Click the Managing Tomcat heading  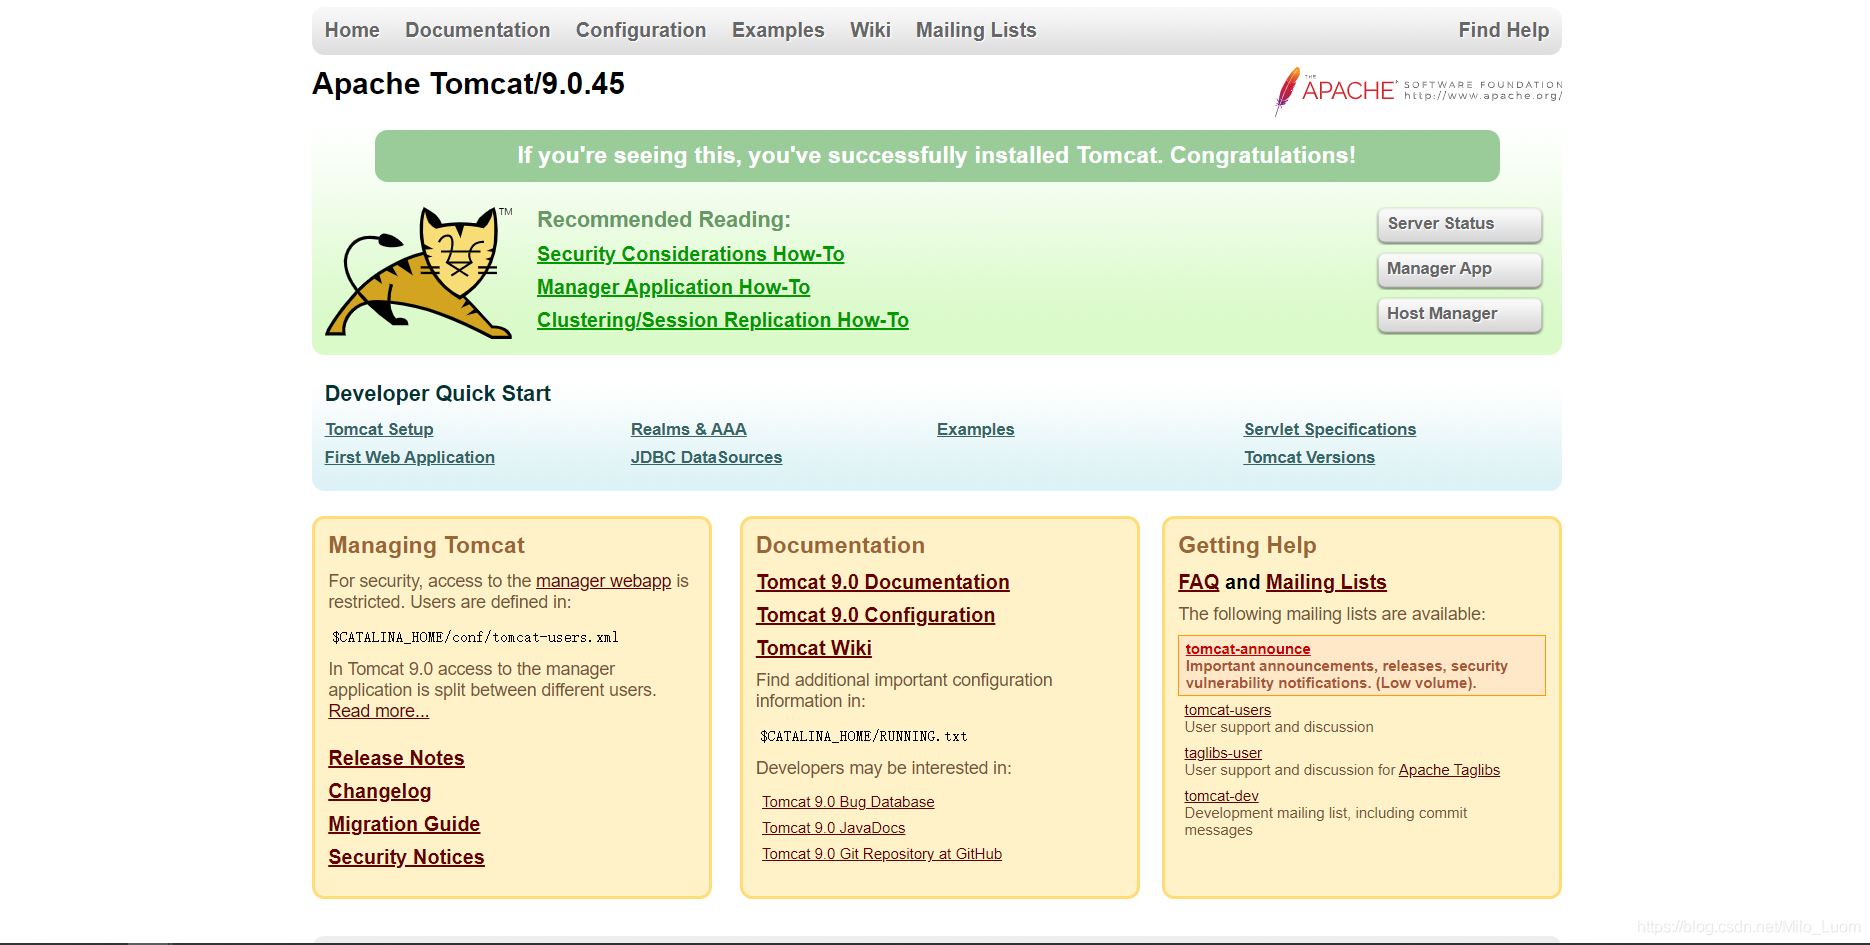[426, 545]
